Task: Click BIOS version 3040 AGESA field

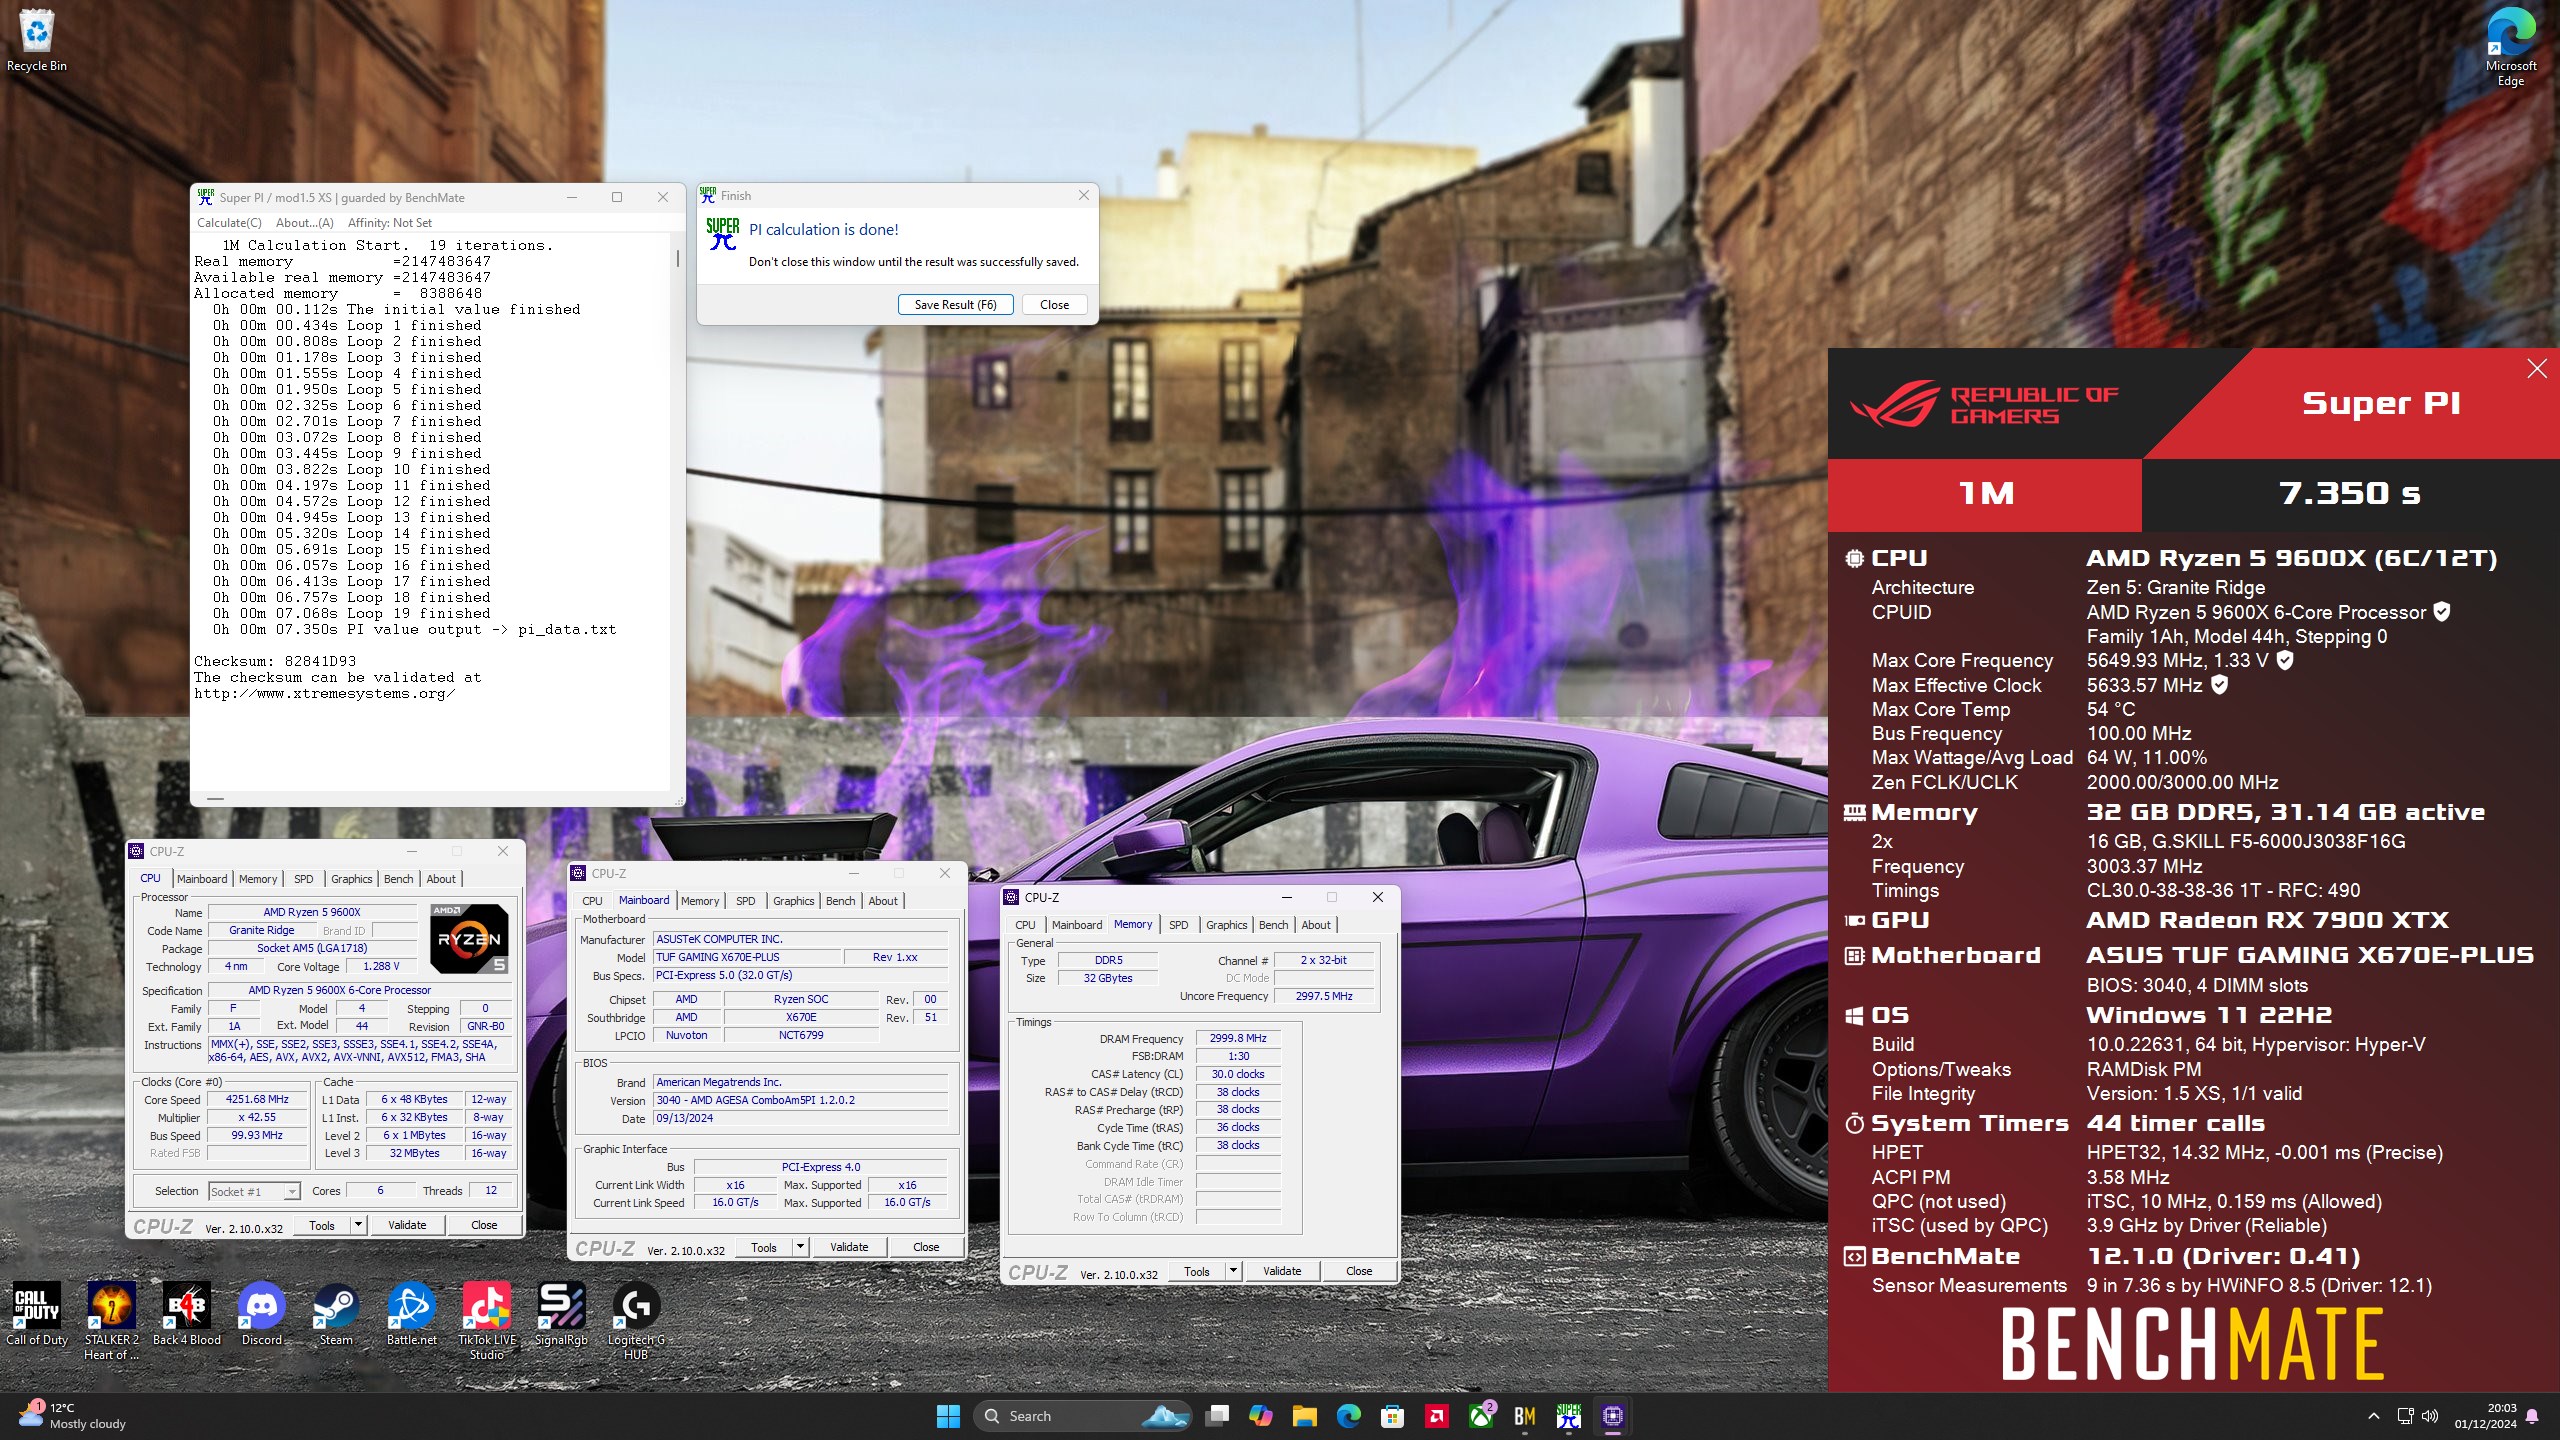Action: point(800,1100)
